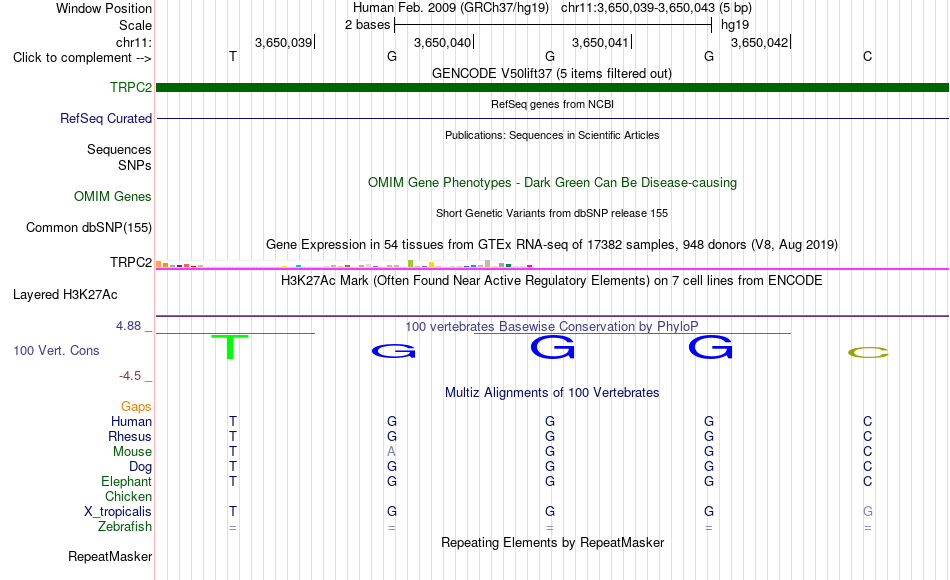Click the RepeatMasker side label
The height and width of the screenshot is (580, 950).
pos(110,556)
